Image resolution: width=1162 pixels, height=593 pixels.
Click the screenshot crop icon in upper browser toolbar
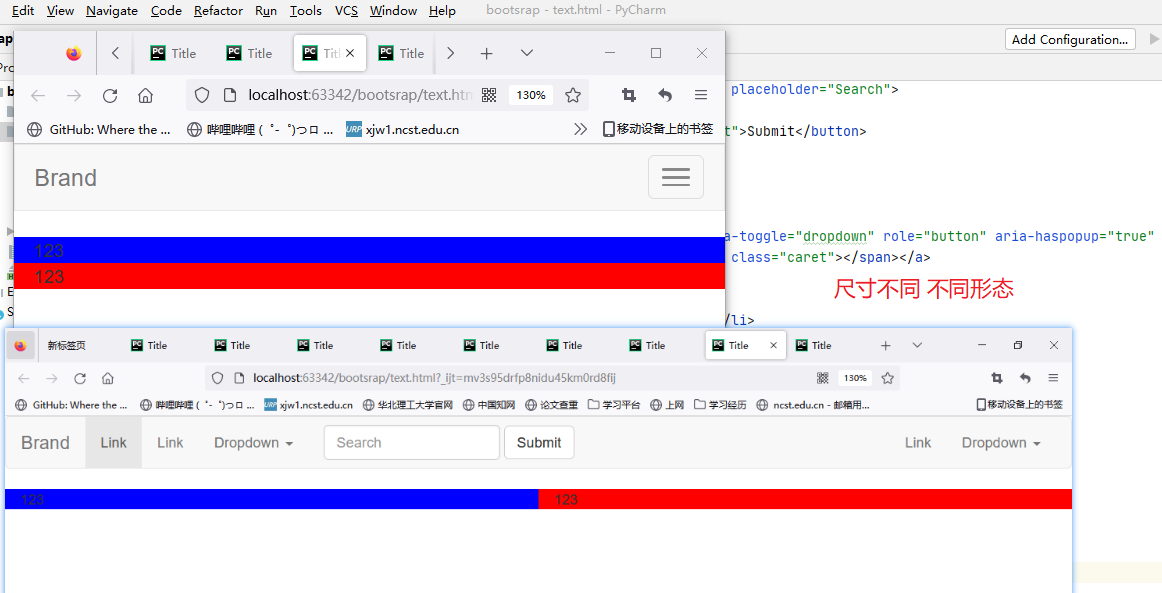point(628,95)
